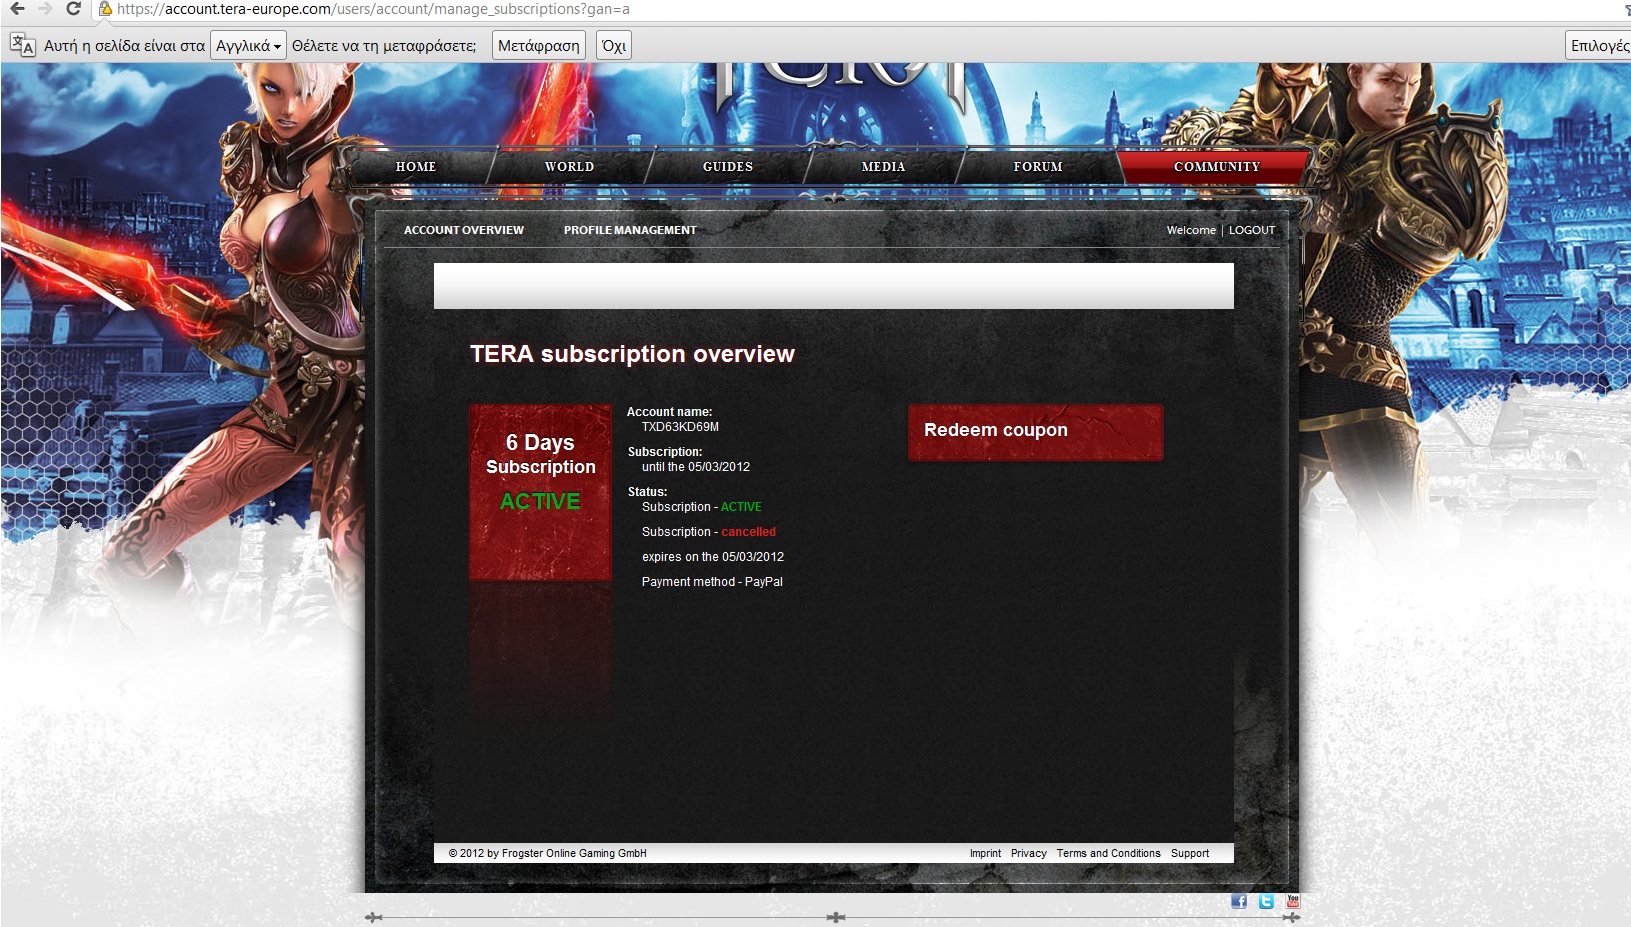Click 'expires on the 05/03/2012' text

point(713,557)
